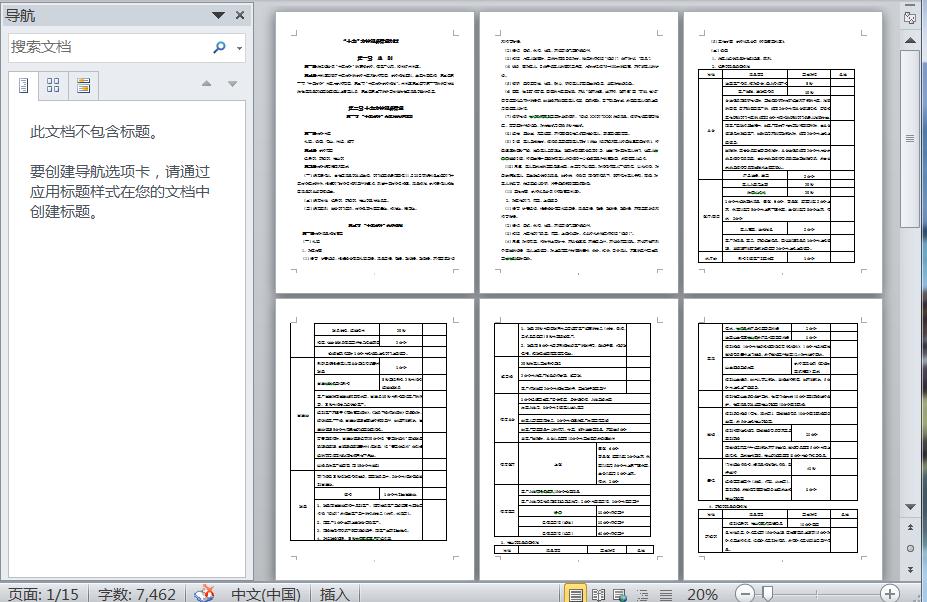Switch to Draft view icon
Image resolution: width=927 pixels, height=602 pixels.
[x=666, y=594]
